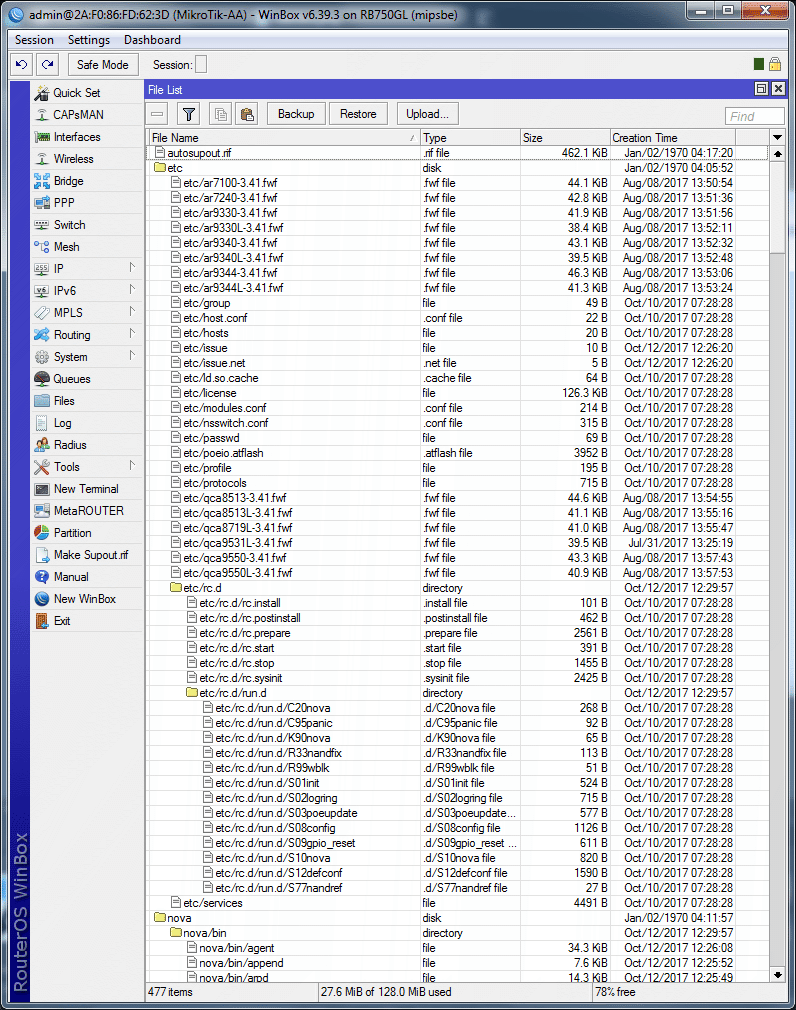Open Wireless settings icon
Image resolution: width=796 pixels, height=1010 pixels.
pyautogui.click(x=42, y=158)
